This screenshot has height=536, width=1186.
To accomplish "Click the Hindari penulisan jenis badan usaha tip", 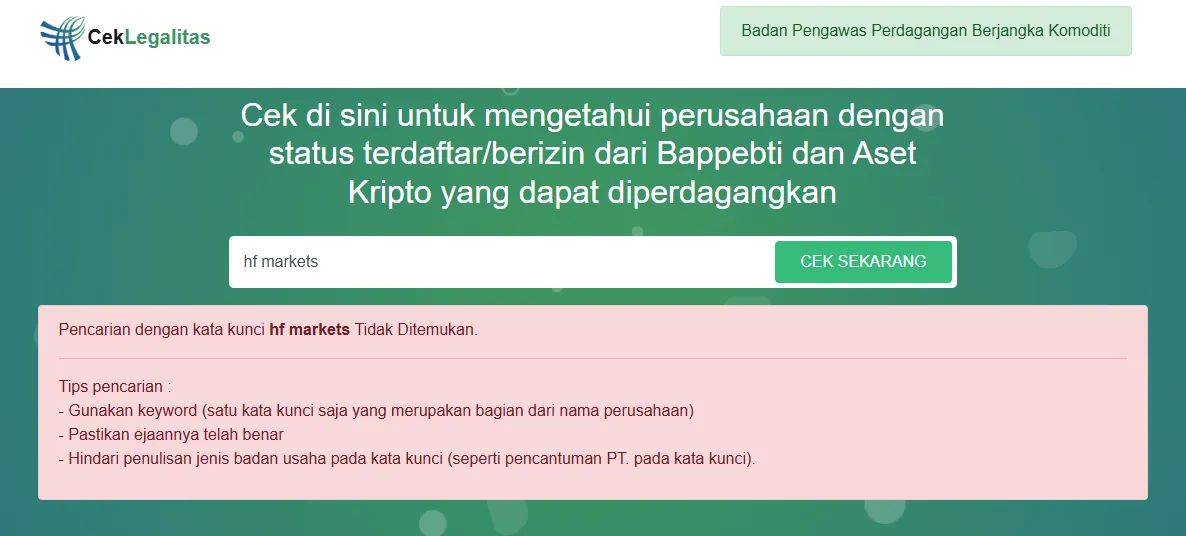I will point(407,459).
